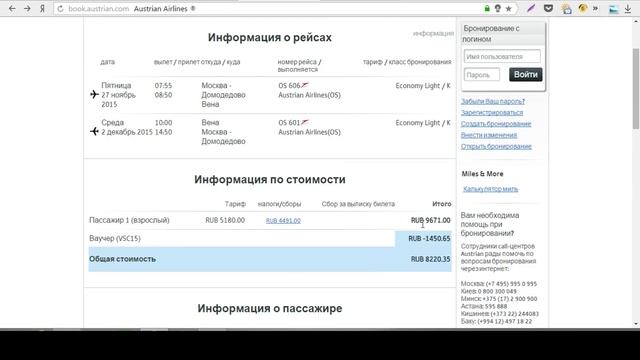Click the date 'Среда 2 декабрь 2015'
640x360 pixels.
click(x=127, y=127)
